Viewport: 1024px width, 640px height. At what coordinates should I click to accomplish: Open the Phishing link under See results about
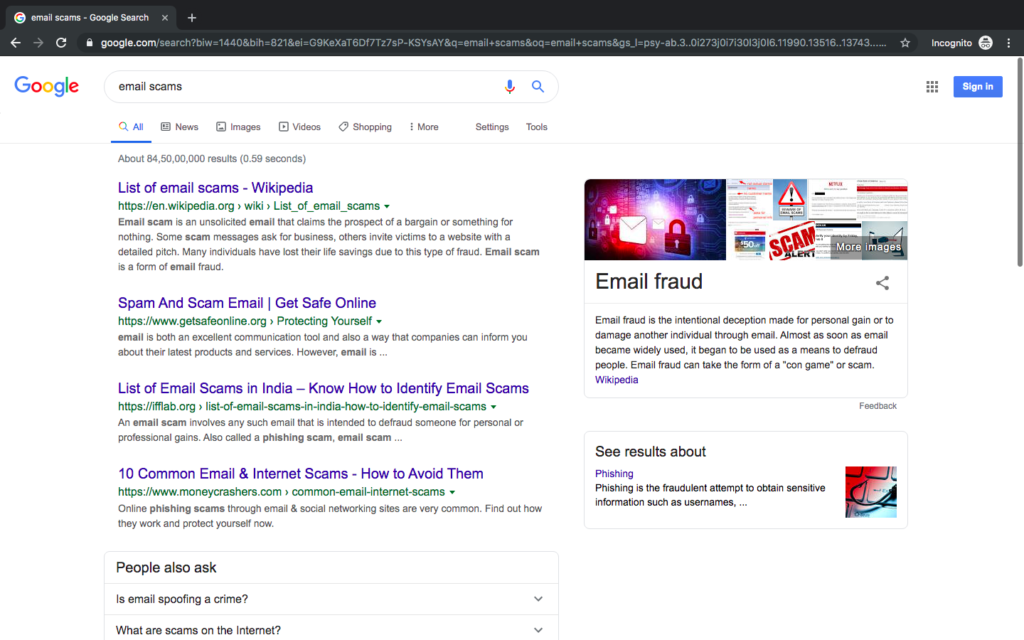(614, 473)
